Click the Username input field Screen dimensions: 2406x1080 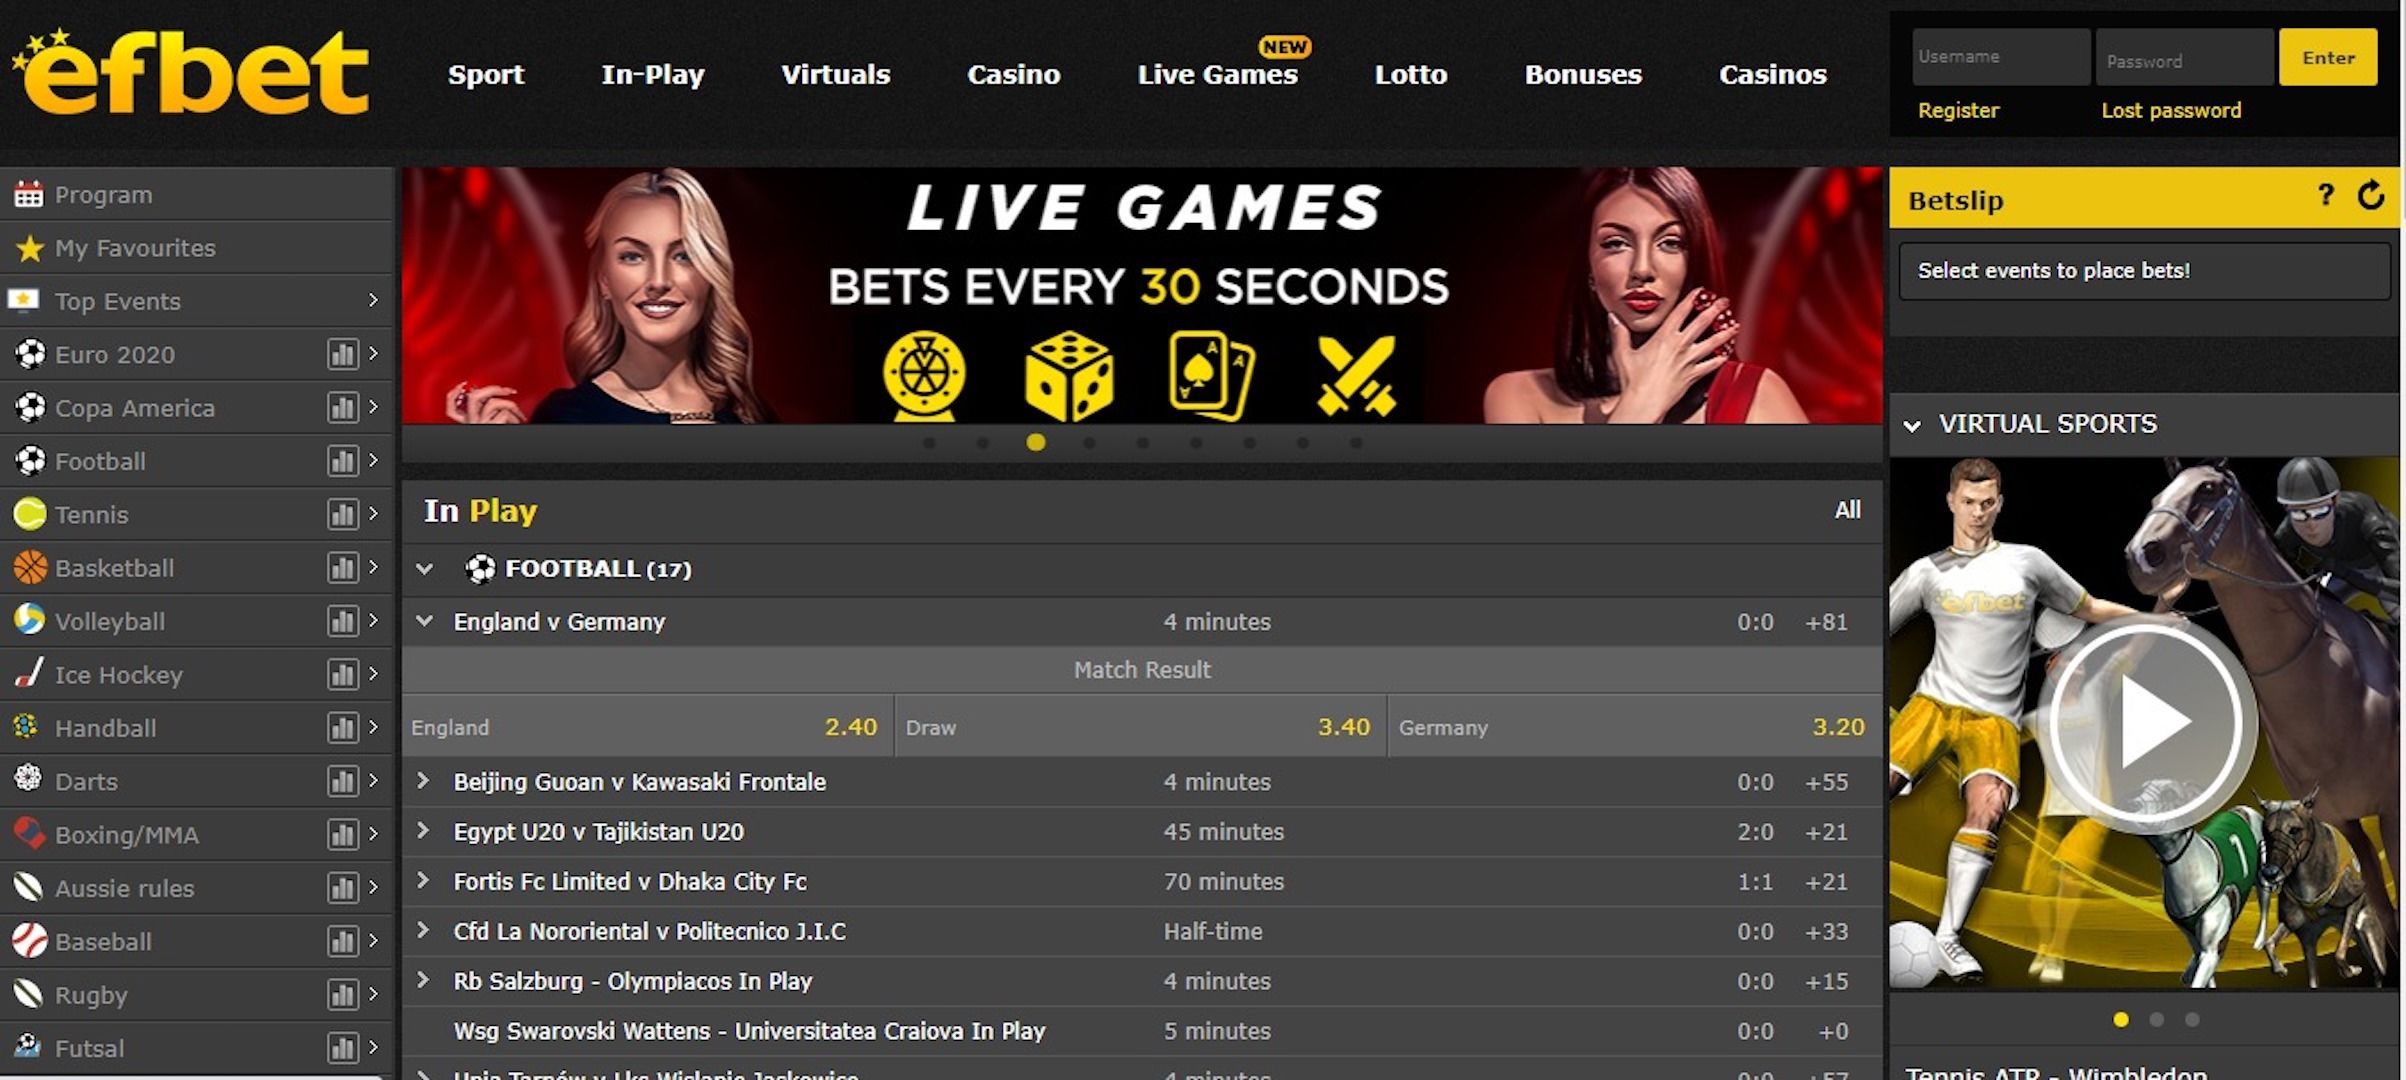[2000, 57]
